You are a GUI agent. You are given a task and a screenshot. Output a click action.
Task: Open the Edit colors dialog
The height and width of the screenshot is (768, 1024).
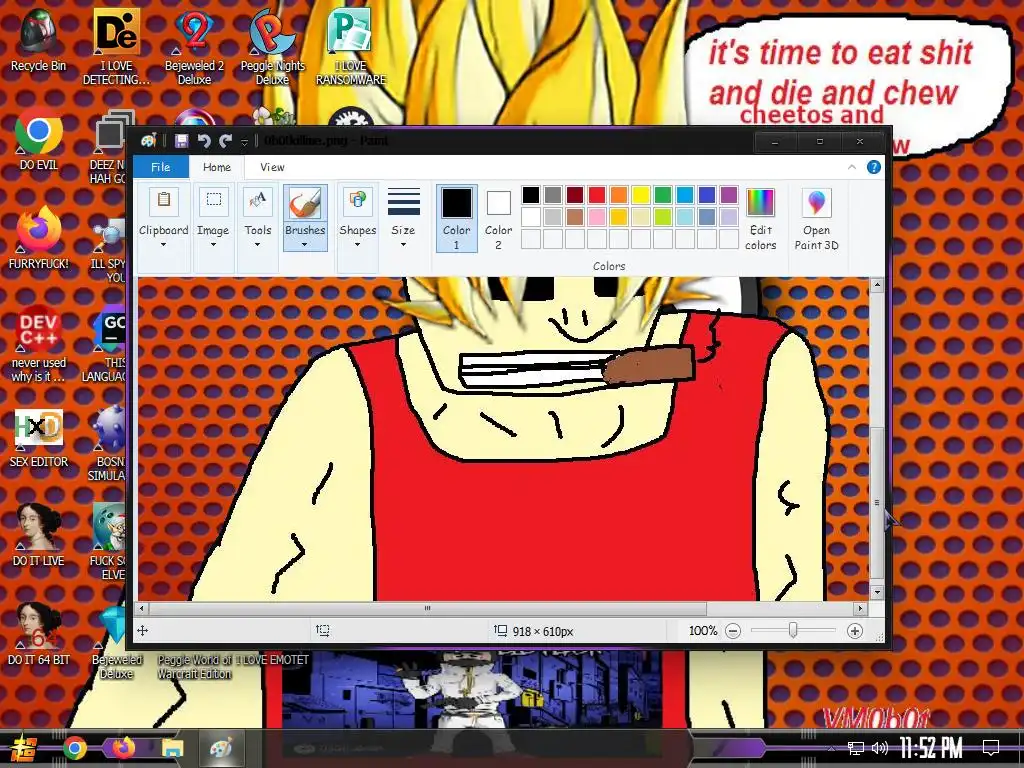[760, 219]
